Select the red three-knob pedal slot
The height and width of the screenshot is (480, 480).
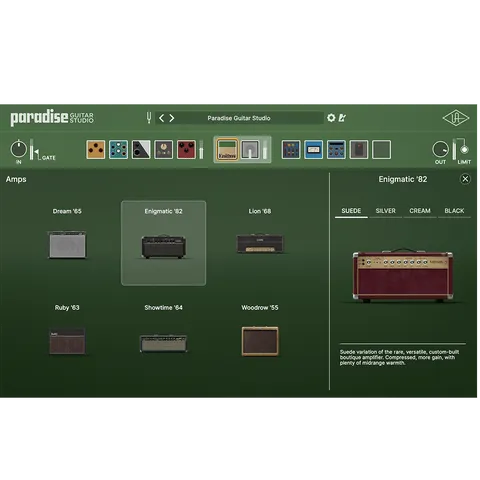coord(186,149)
